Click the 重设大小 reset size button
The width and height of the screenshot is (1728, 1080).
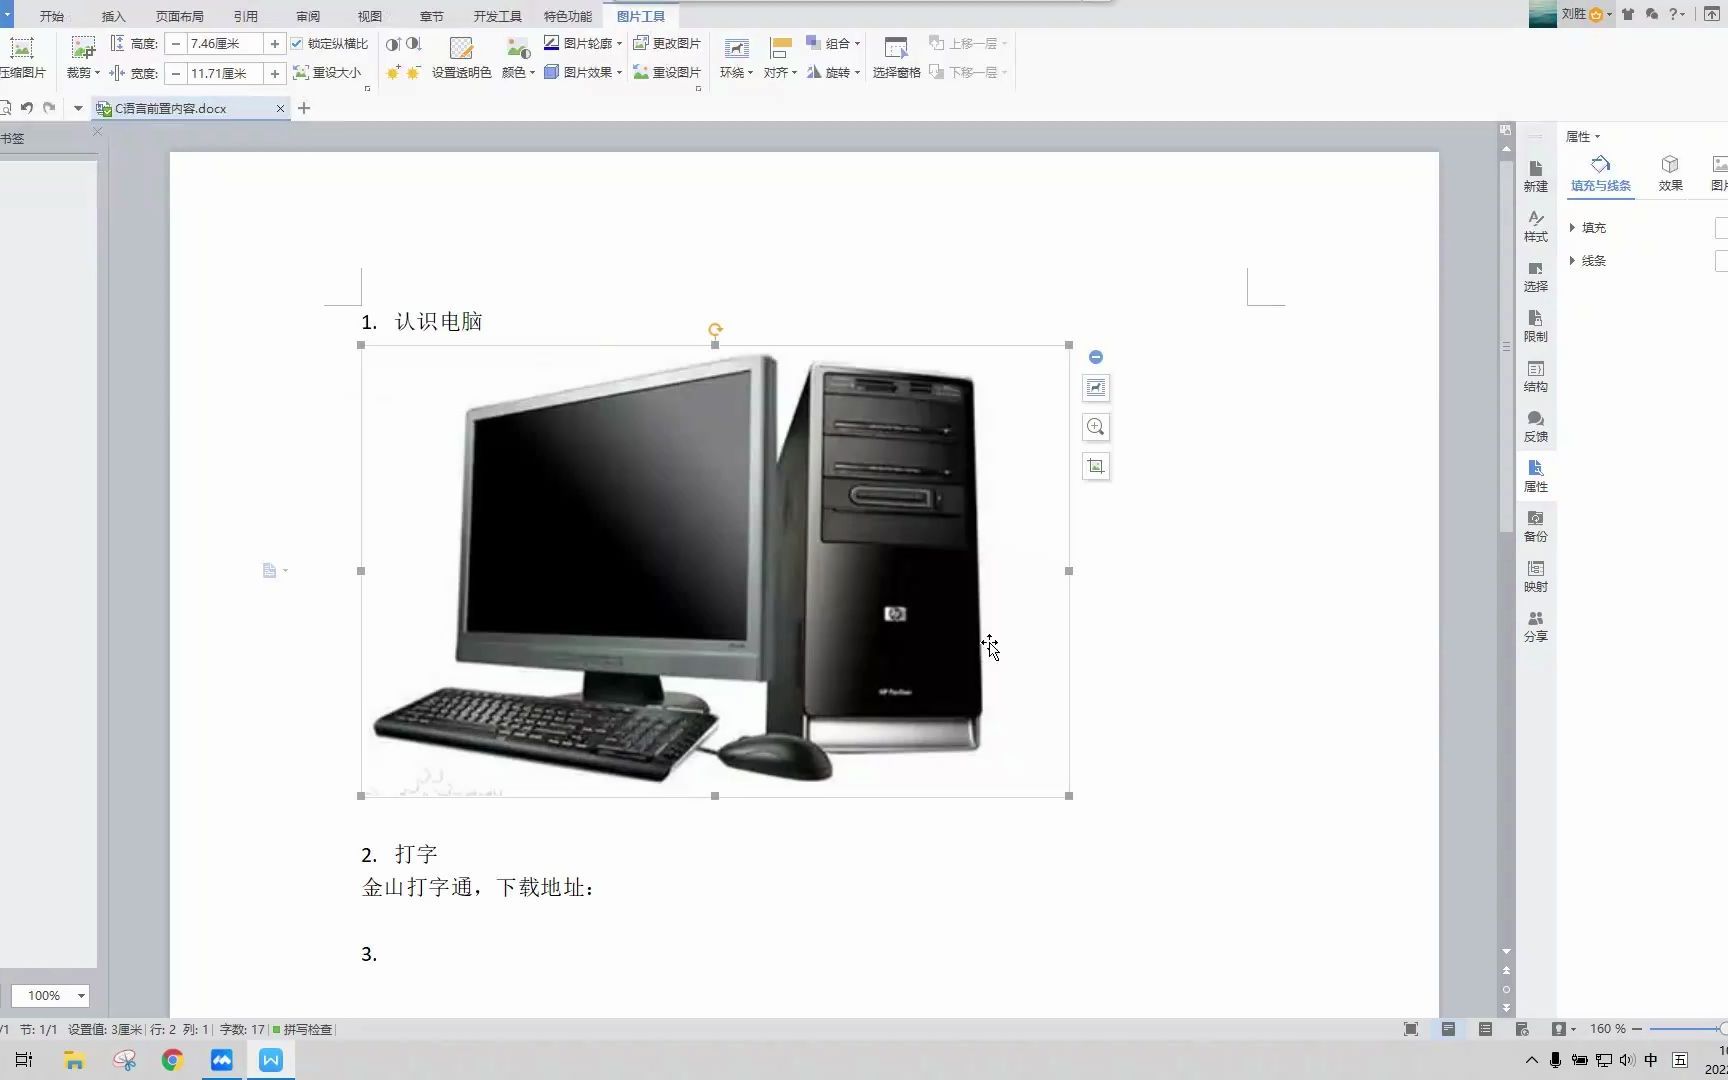[327, 72]
